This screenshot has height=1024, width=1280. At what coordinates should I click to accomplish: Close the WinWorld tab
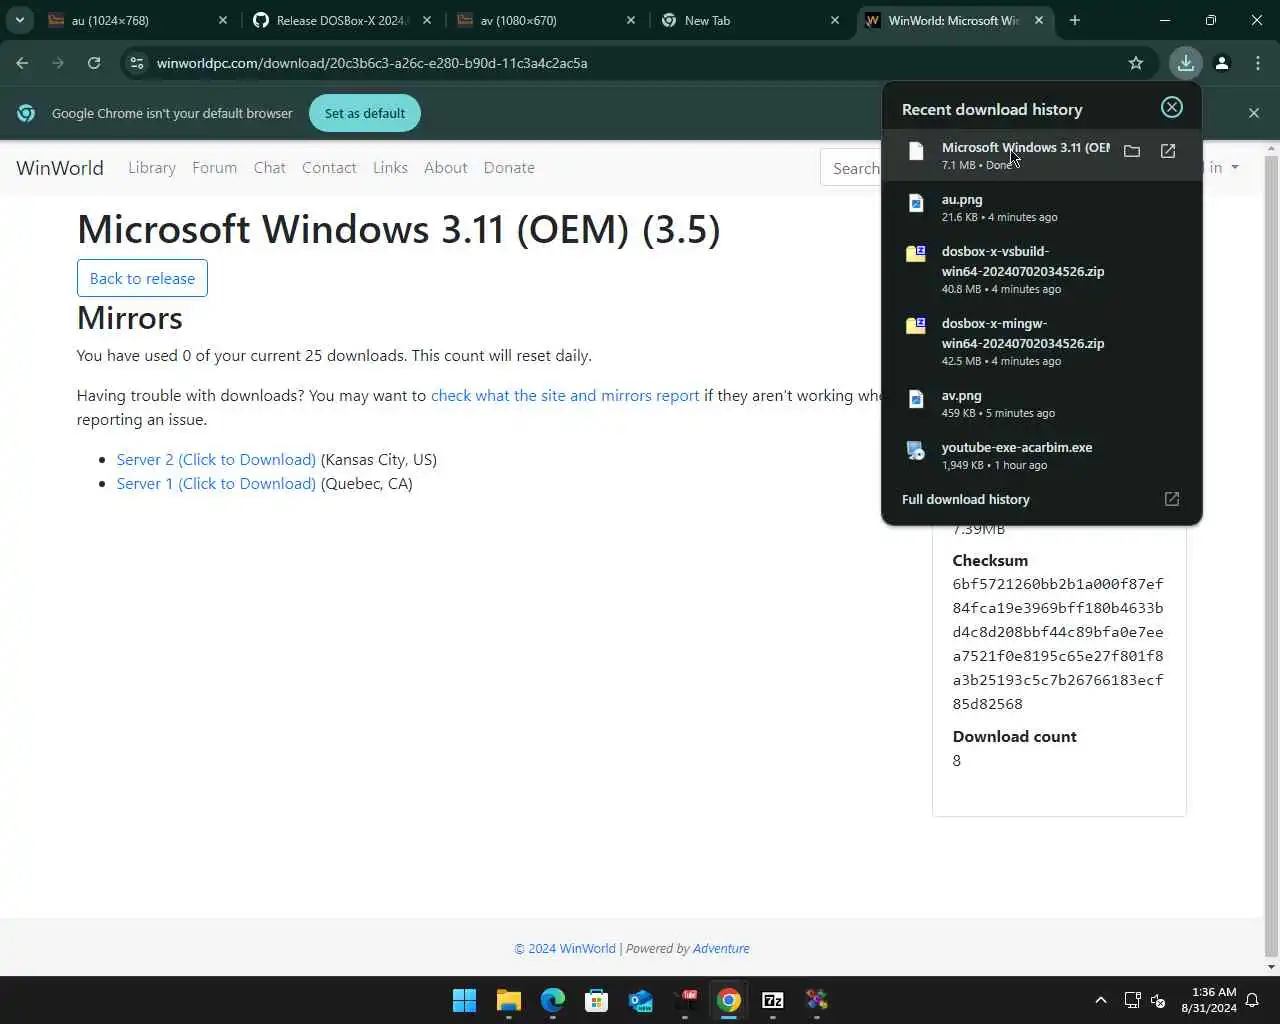[1039, 20]
